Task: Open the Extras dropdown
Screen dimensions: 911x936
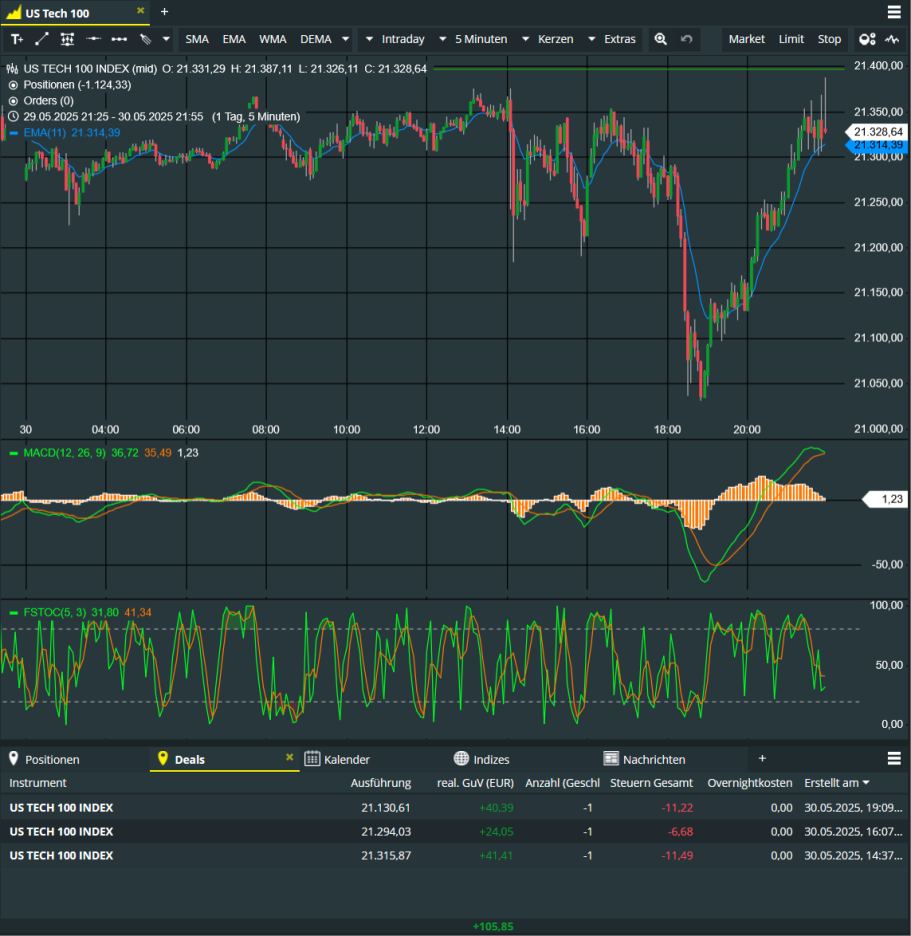Action: coord(613,39)
